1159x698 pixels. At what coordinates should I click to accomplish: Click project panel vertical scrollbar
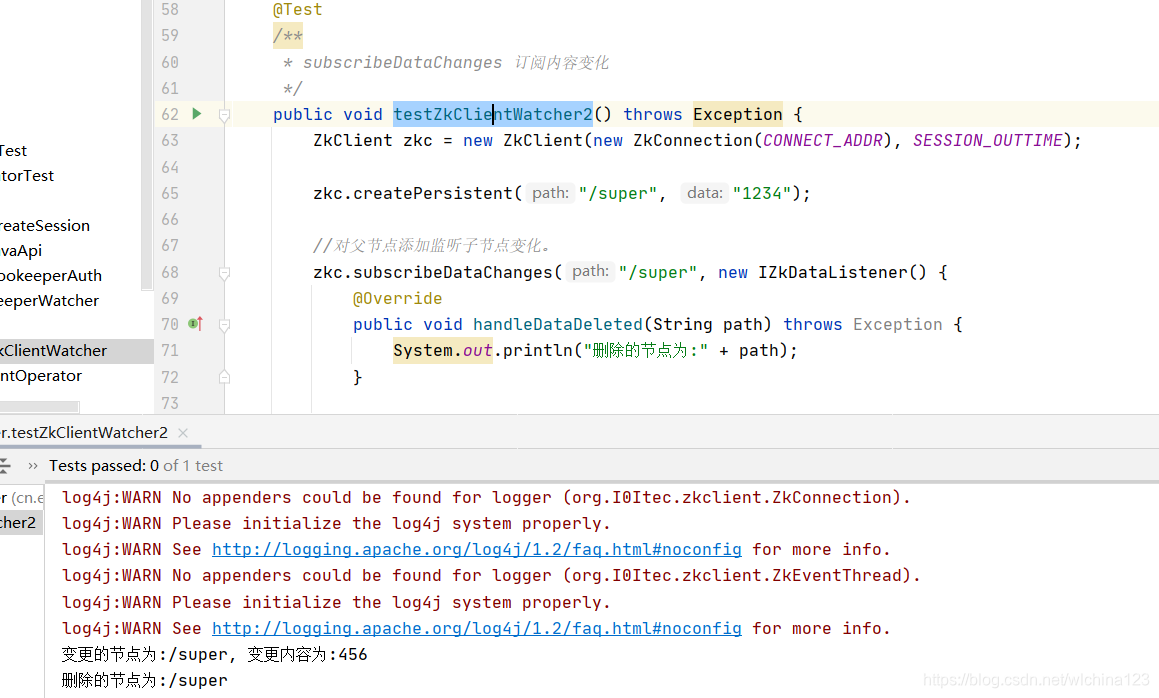(x=146, y=145)
